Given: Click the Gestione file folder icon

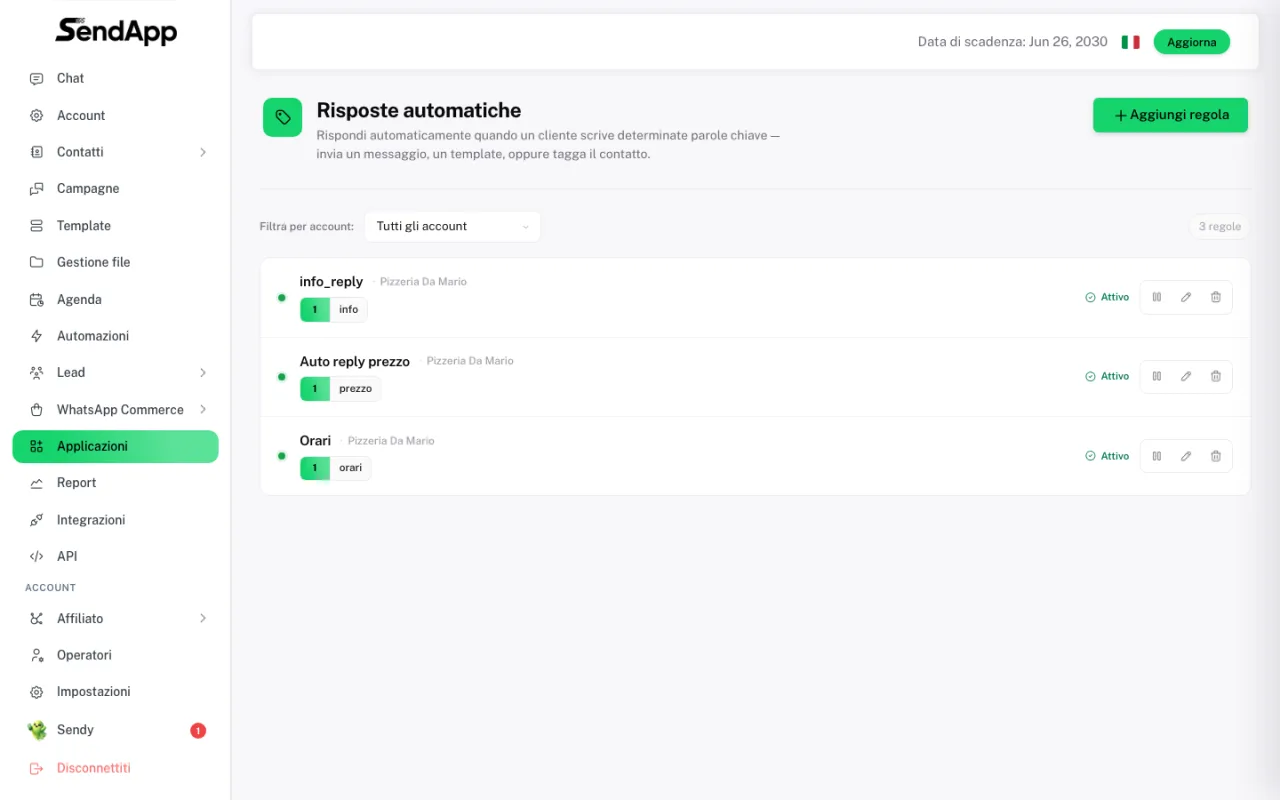Looking at the screenshot, I should [37, 262].
